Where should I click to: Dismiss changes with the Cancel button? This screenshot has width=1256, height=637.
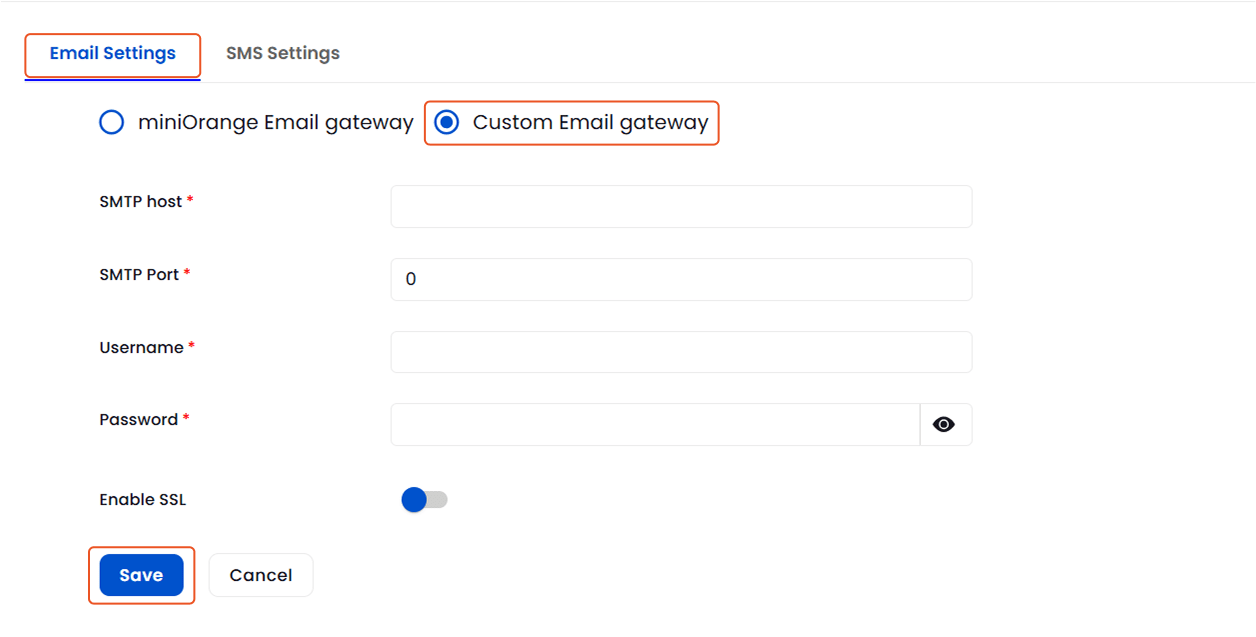260,574
